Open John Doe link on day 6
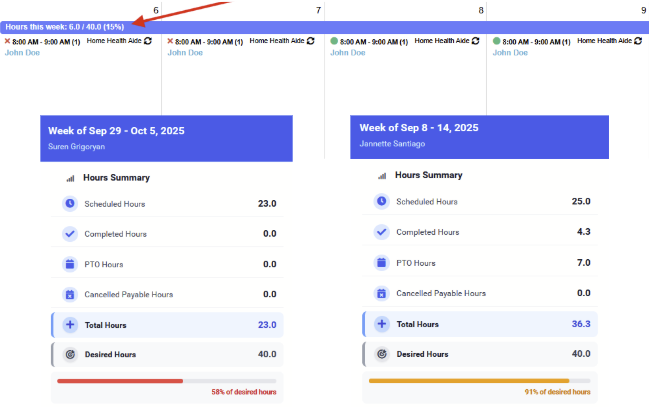Screen dimensions: 649x407 (23, 53)
